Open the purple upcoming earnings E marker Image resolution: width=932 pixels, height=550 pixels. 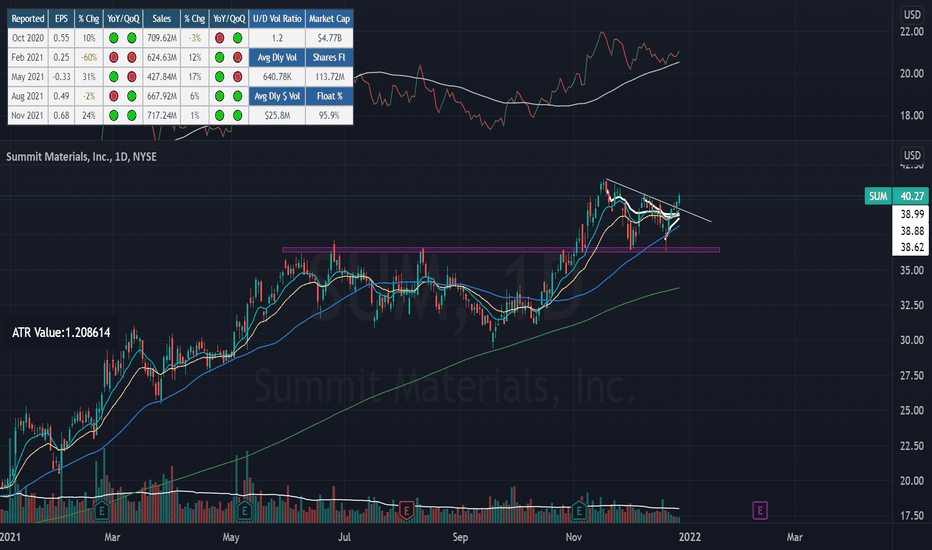click(x=760, y=510)
